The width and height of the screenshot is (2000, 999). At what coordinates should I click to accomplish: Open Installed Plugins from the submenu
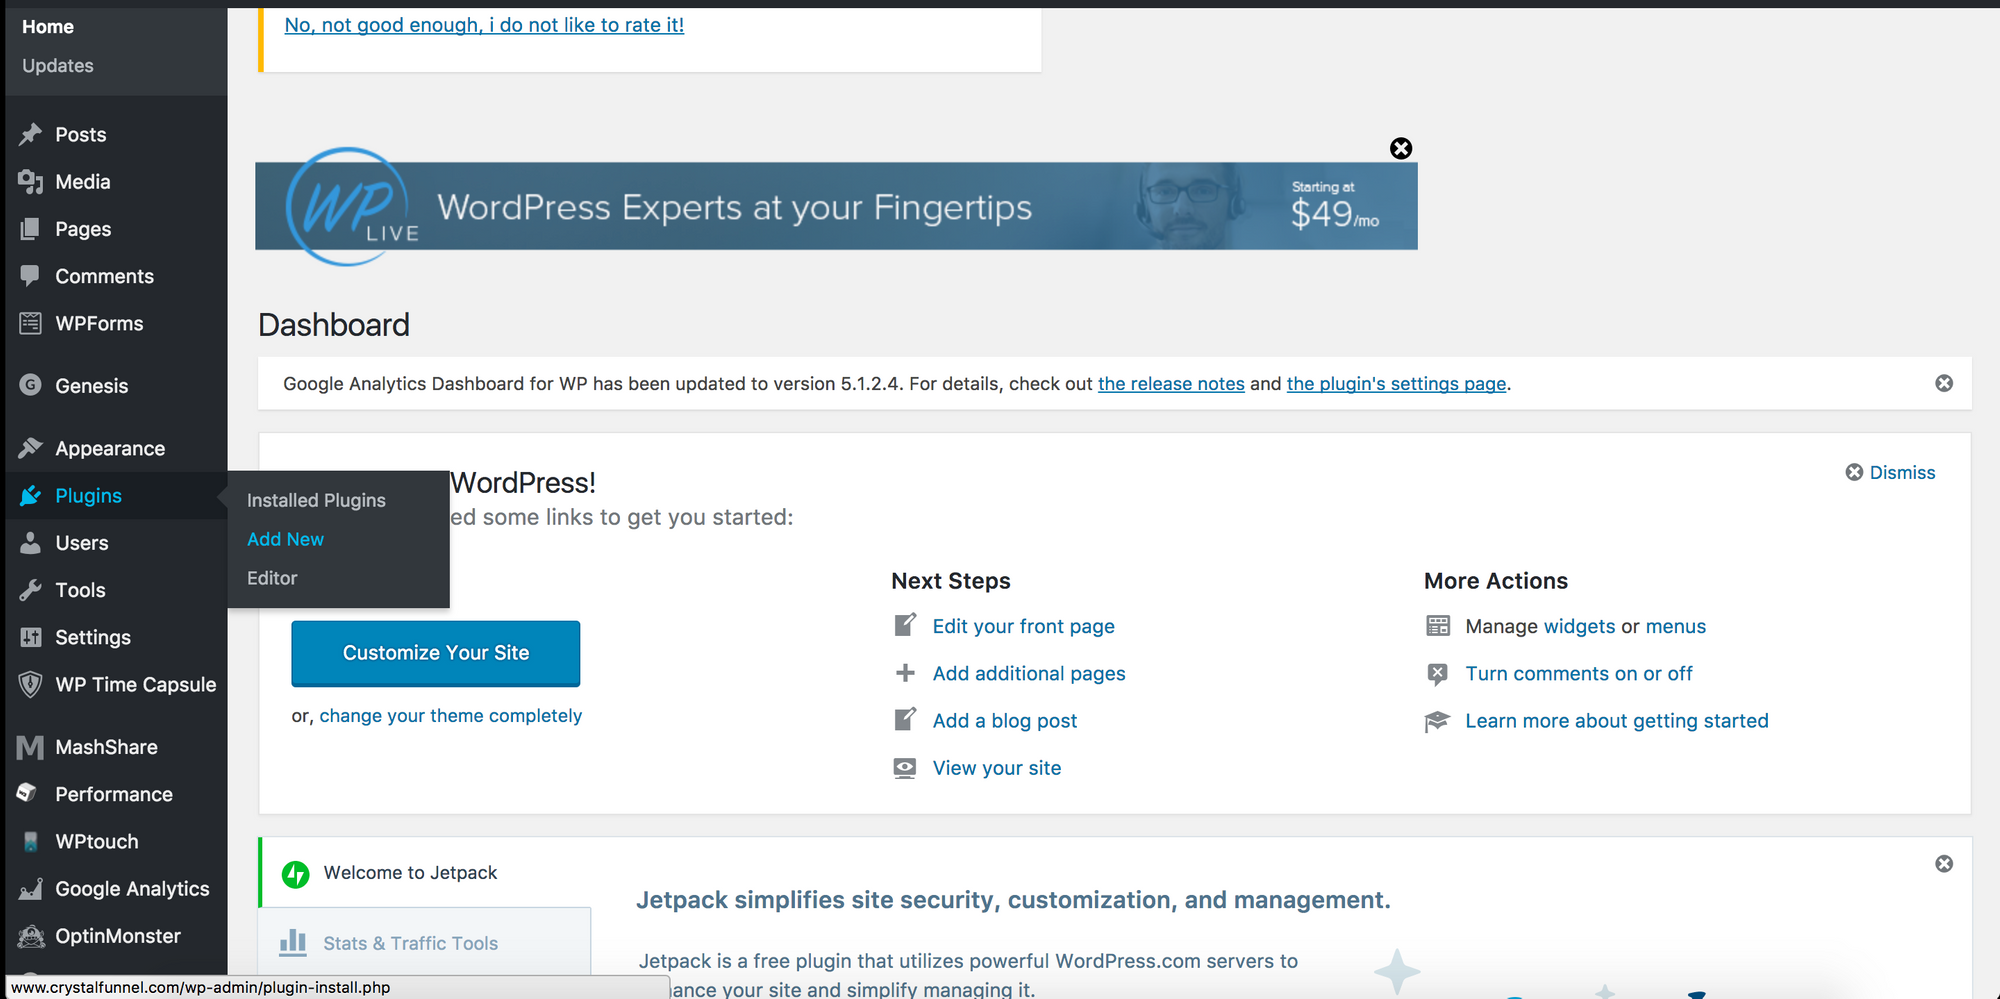coord(316,500)
